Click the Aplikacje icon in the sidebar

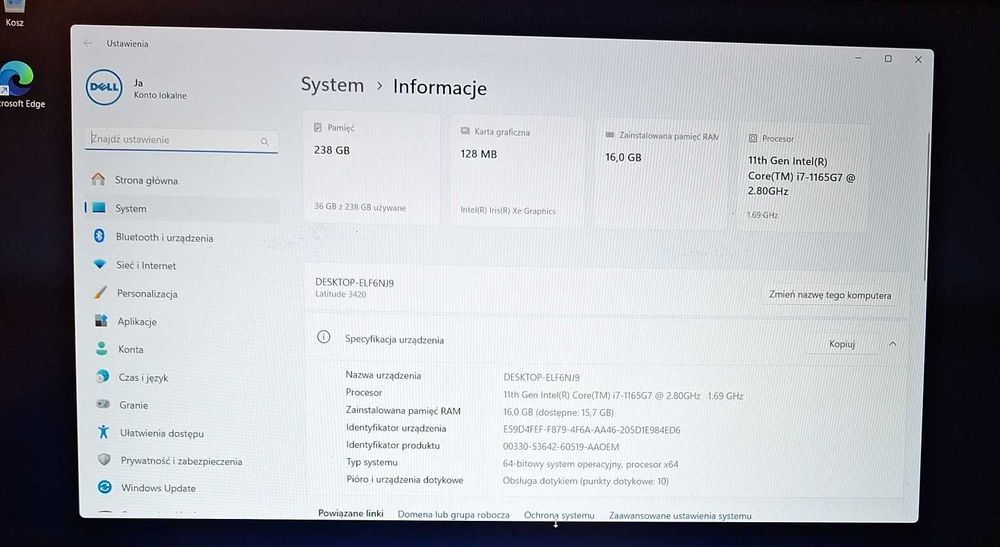point(101,320)
